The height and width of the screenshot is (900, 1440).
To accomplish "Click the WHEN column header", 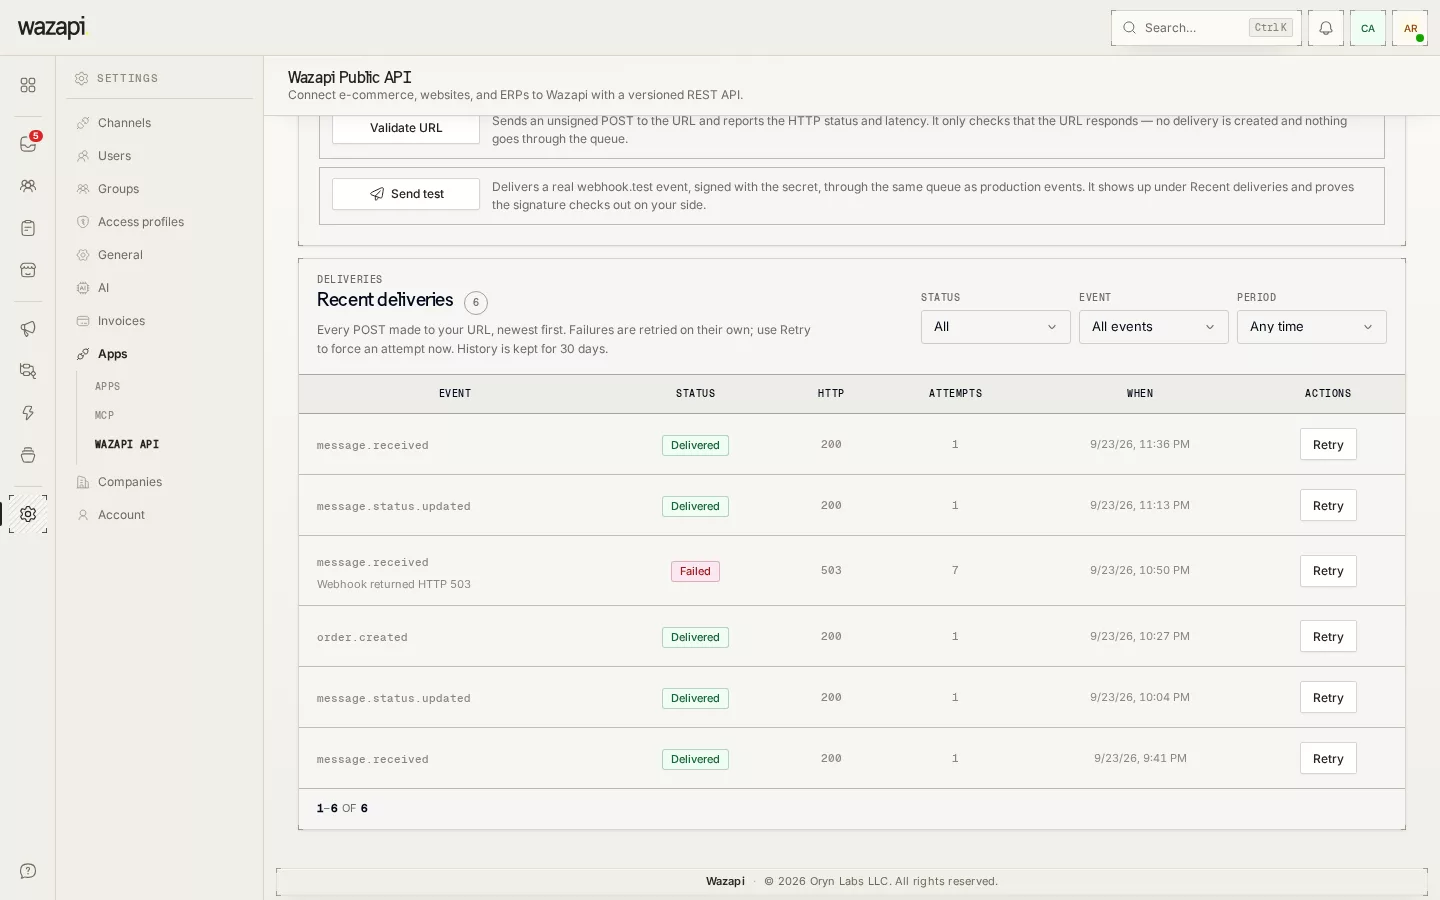I will pyautogui.click(x=1140, y=394).
